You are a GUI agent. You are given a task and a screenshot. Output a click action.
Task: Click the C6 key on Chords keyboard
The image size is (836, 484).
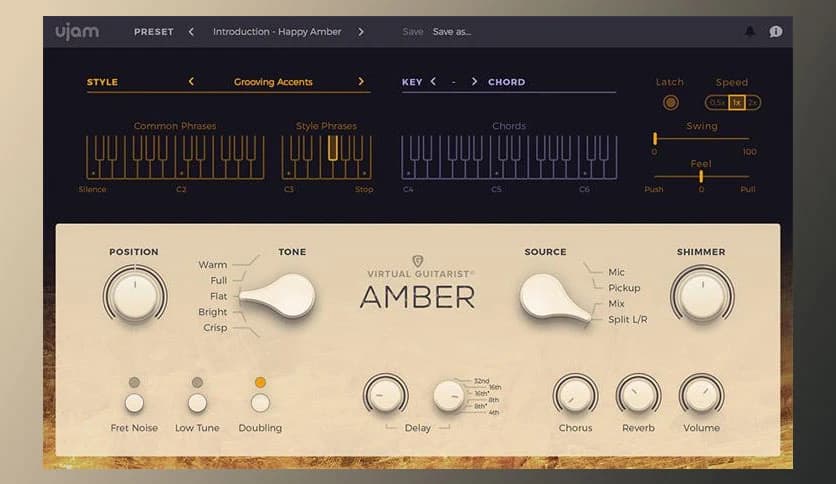click(x=584, y=172)
